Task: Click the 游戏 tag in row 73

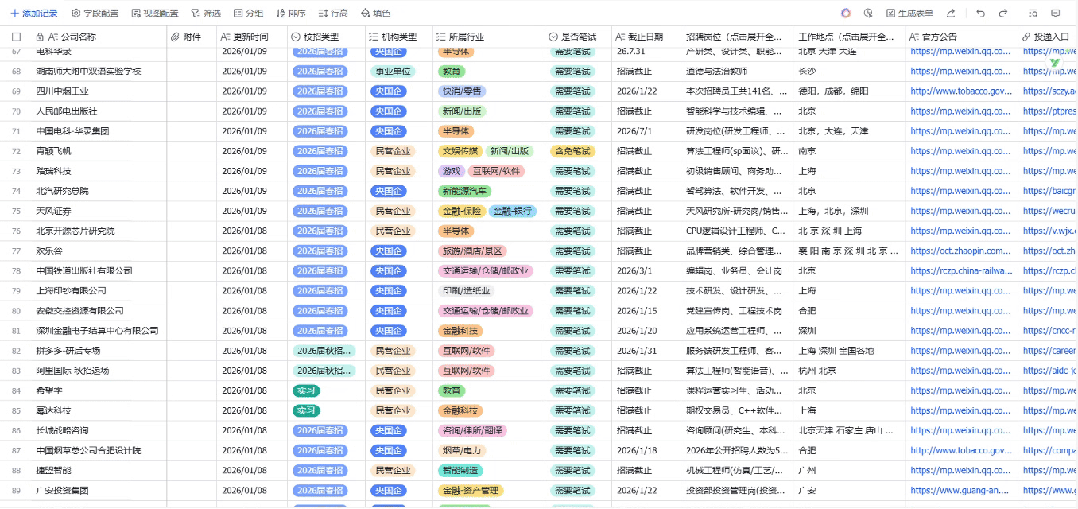Action: 450,171
